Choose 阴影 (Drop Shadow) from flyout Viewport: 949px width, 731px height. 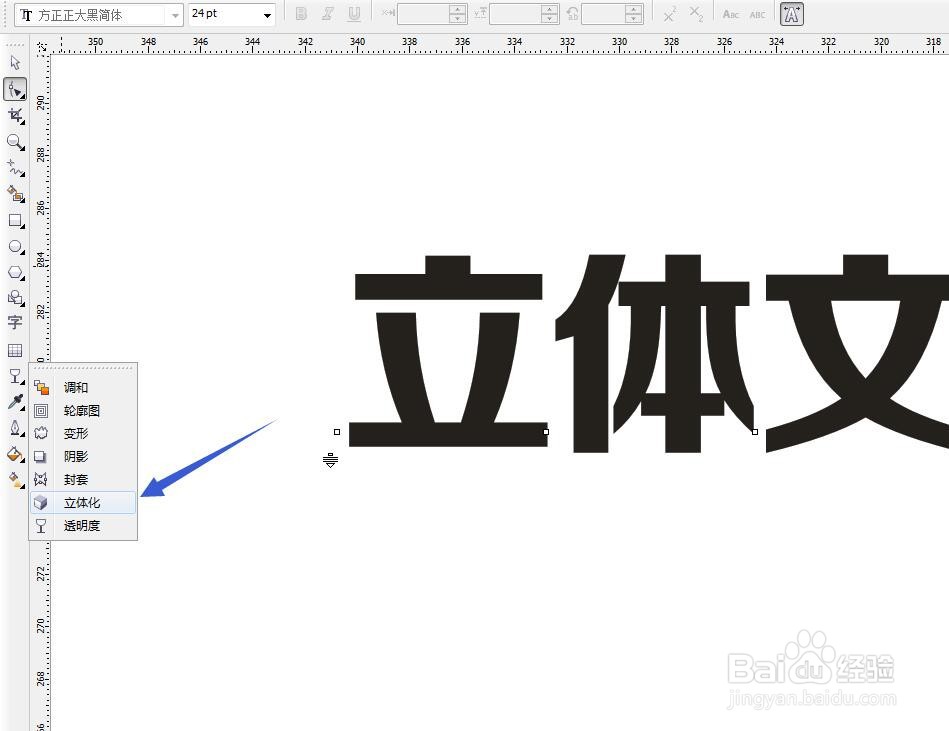(x=83, y=456)
